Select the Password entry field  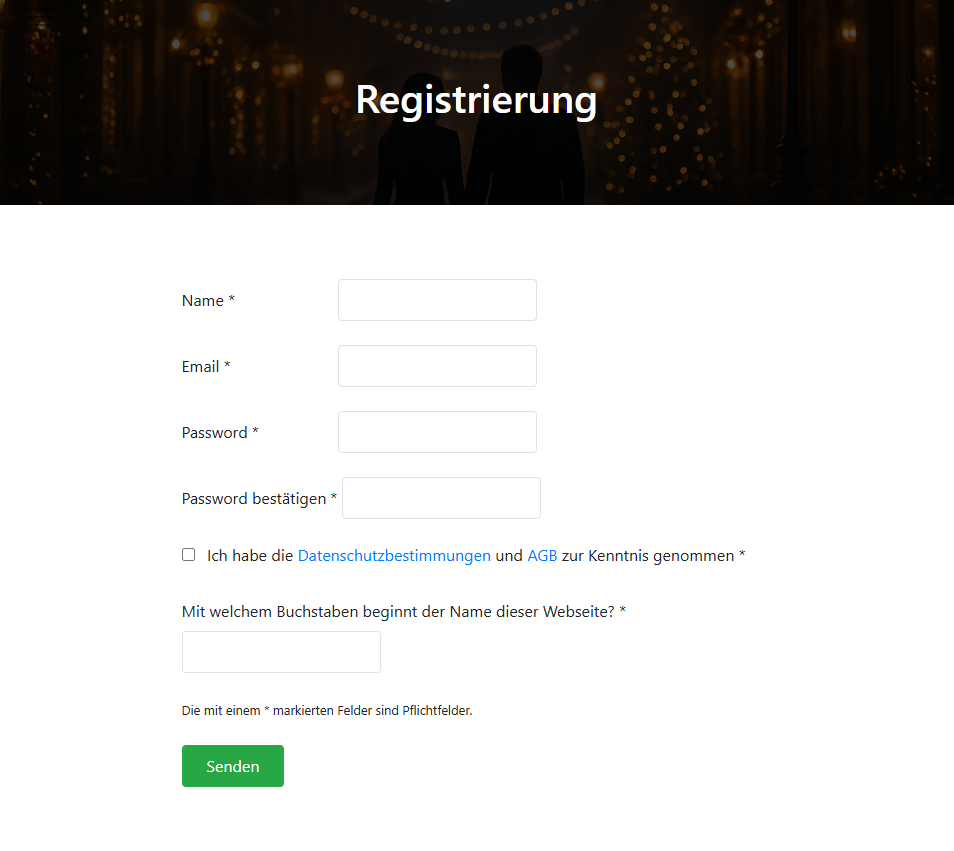[x=437, y=432]
